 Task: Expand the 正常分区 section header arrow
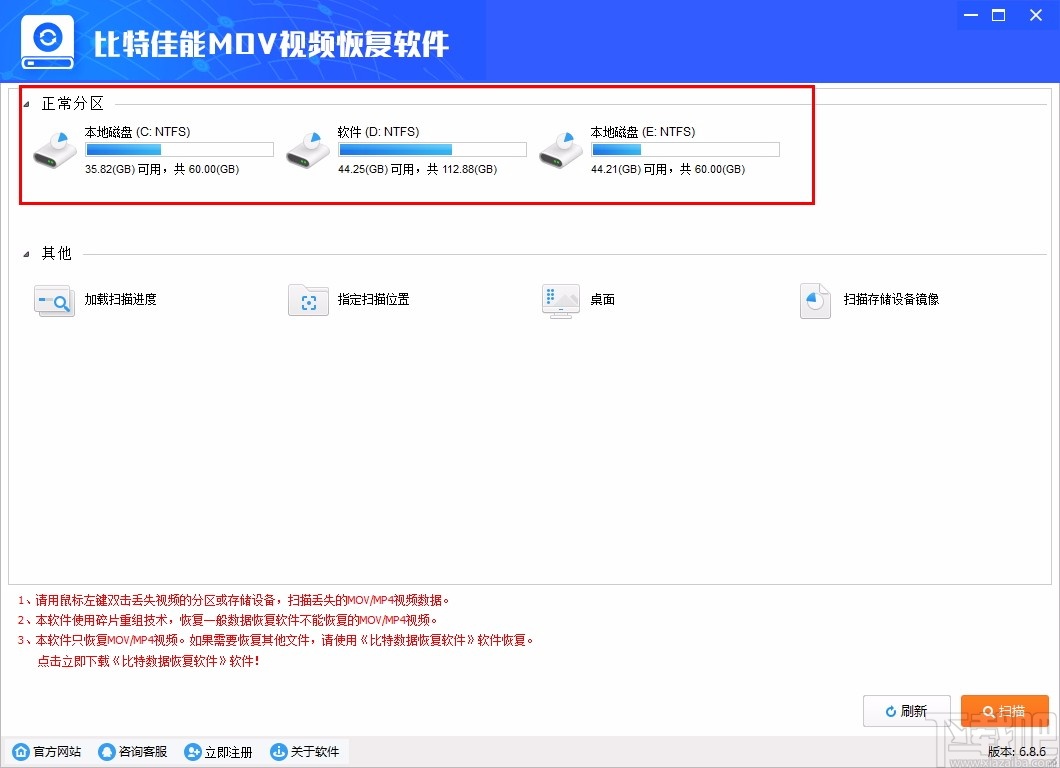coord(27,102)
